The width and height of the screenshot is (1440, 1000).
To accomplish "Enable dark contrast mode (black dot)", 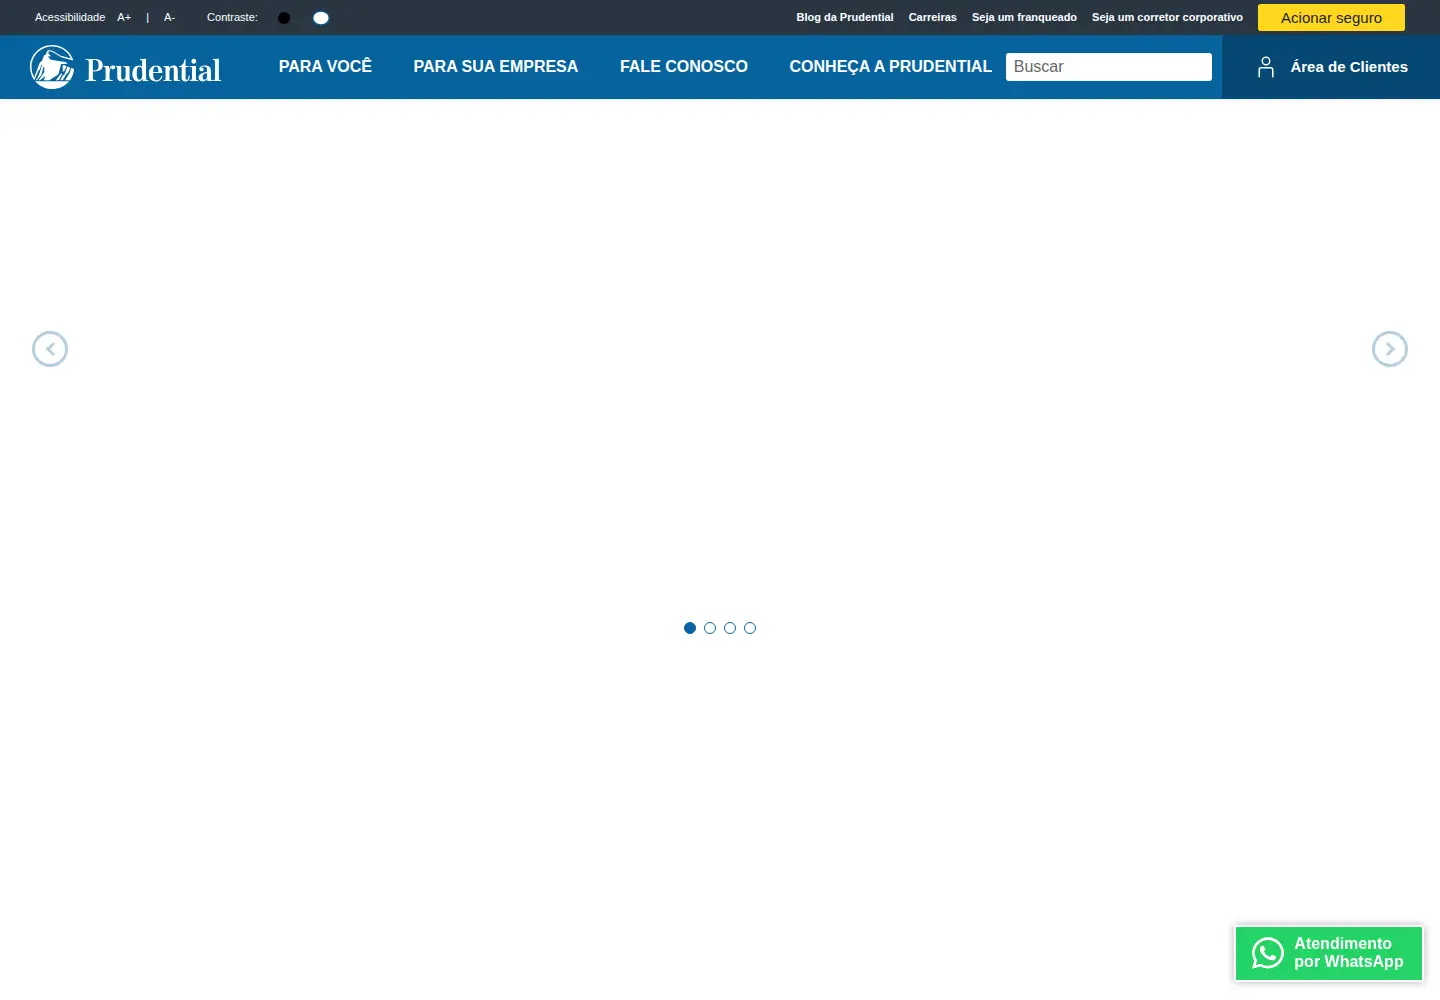I will pos(284,18).
